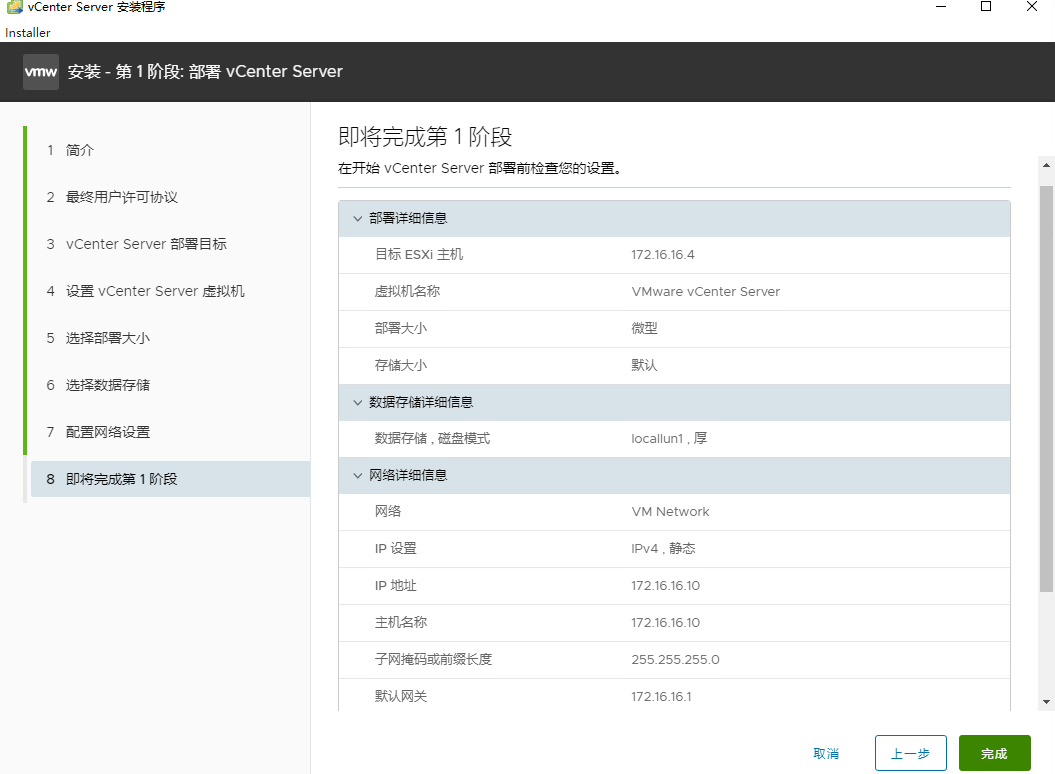Click default gateway value 172.16.16.1
The width and height of the screenshot is (1055, 774).
tap(661, 697)
